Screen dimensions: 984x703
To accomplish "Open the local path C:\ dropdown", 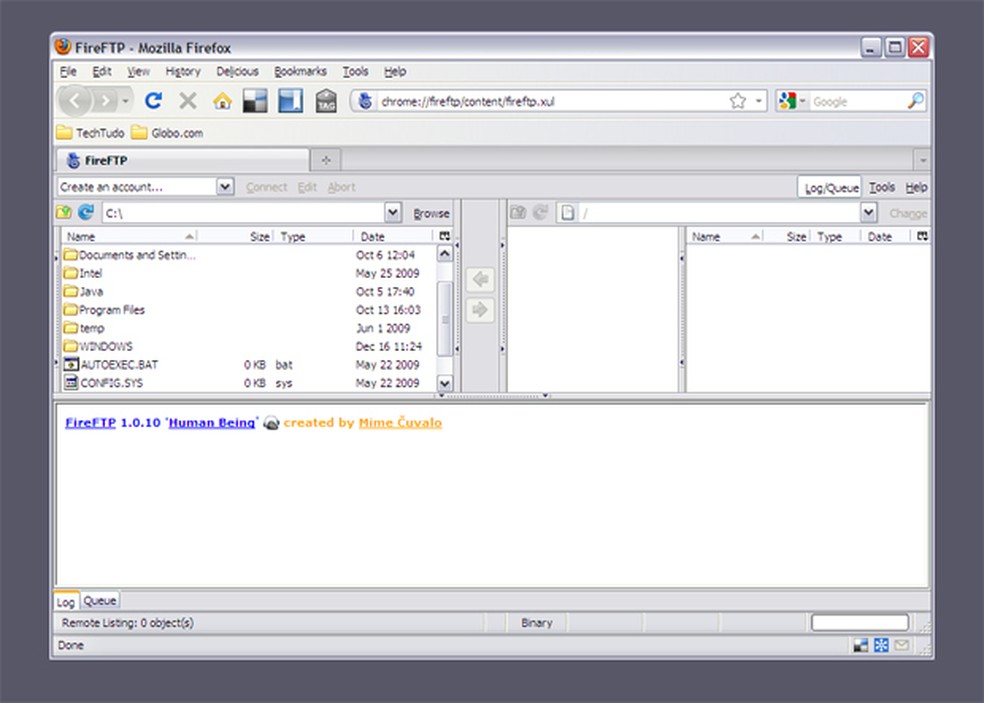I will (393, 212).
